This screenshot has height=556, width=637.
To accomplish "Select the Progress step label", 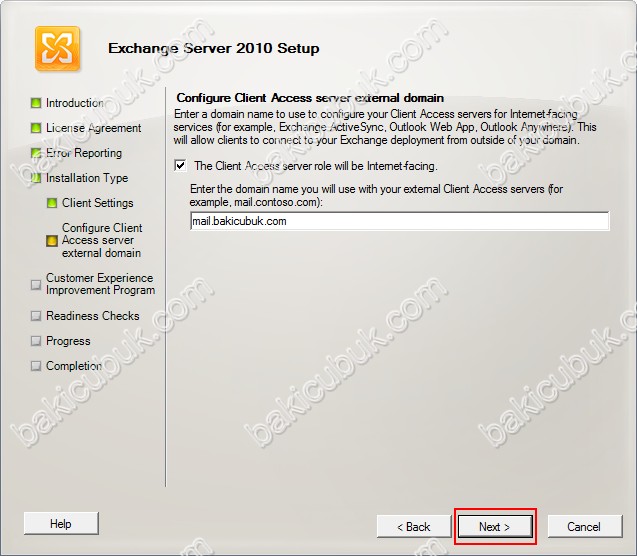I will (x=68, y=341).
